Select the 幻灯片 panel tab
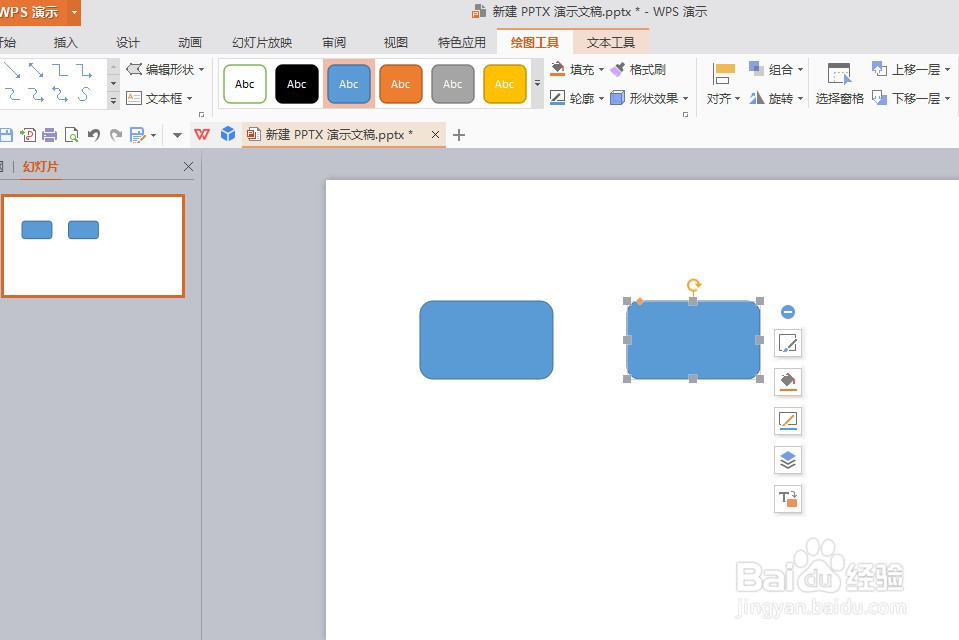 (40, 166)
